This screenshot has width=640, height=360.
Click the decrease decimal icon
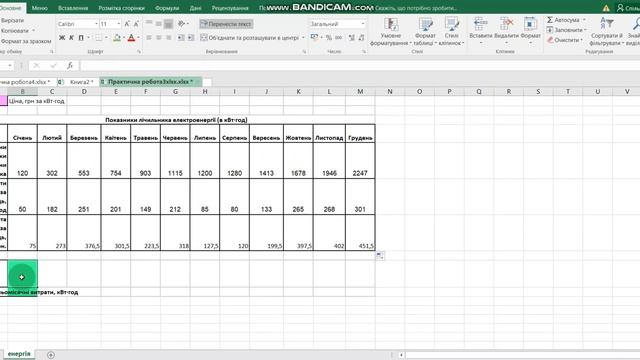click(361, 38)
